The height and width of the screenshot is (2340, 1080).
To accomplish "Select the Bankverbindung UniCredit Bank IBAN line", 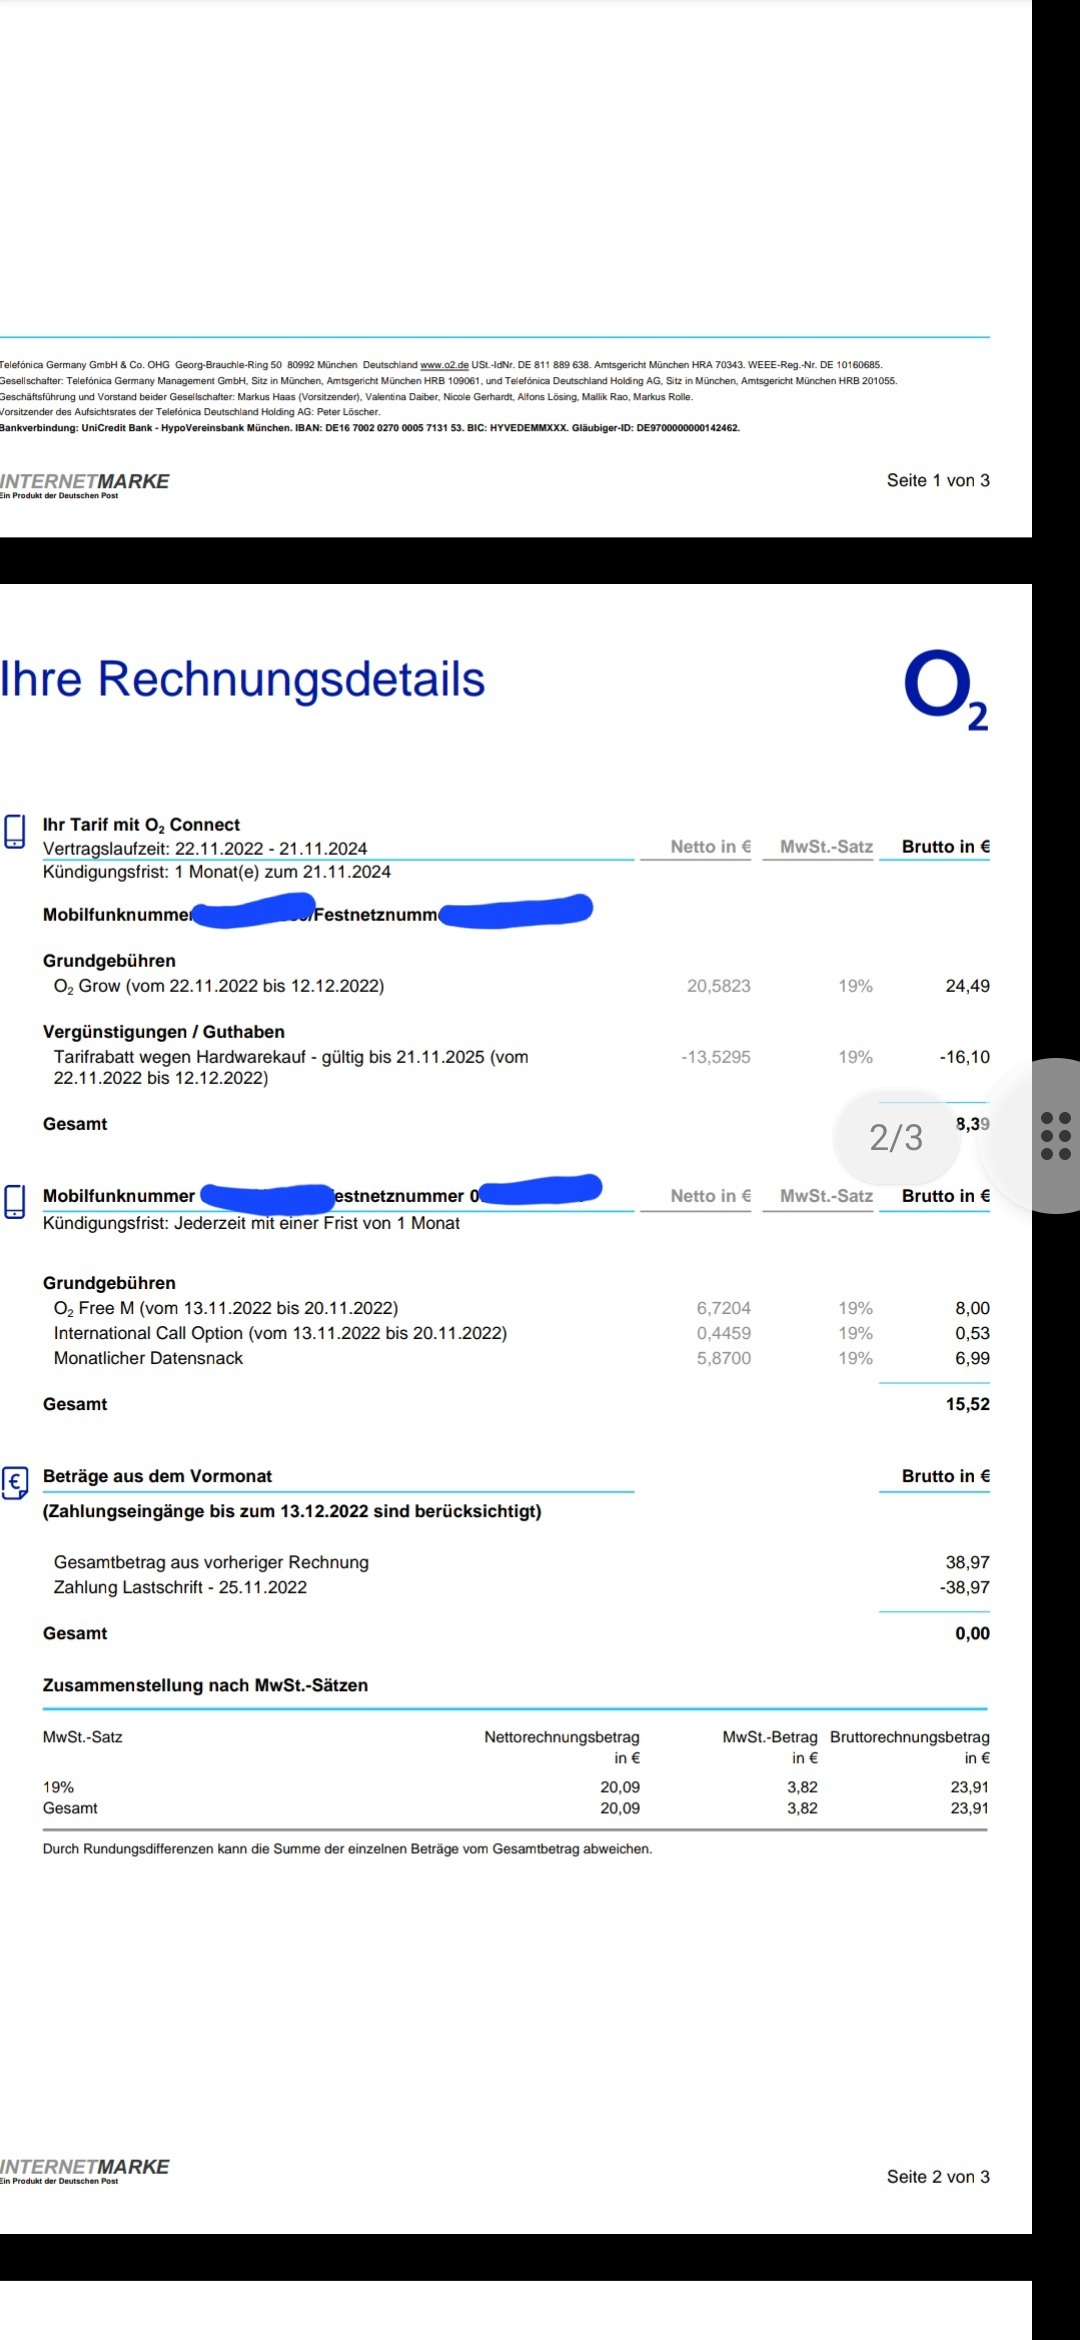I will (370, 428).
